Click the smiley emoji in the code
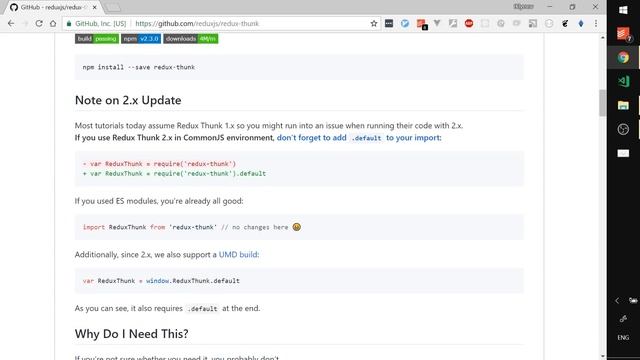The height and width of the screenshot is (360, 640). pyautogui.click(x=297, y=227)
